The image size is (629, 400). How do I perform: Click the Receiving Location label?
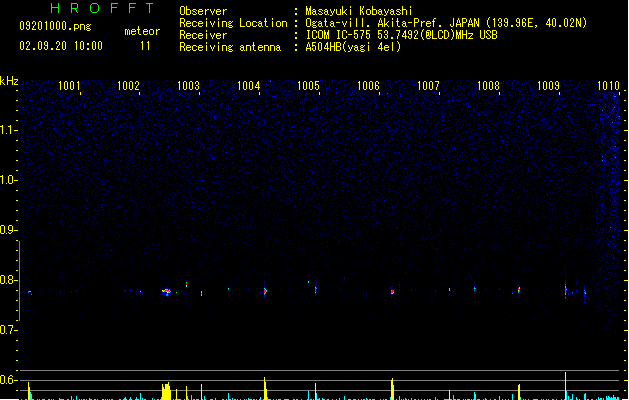coord(233,23)
